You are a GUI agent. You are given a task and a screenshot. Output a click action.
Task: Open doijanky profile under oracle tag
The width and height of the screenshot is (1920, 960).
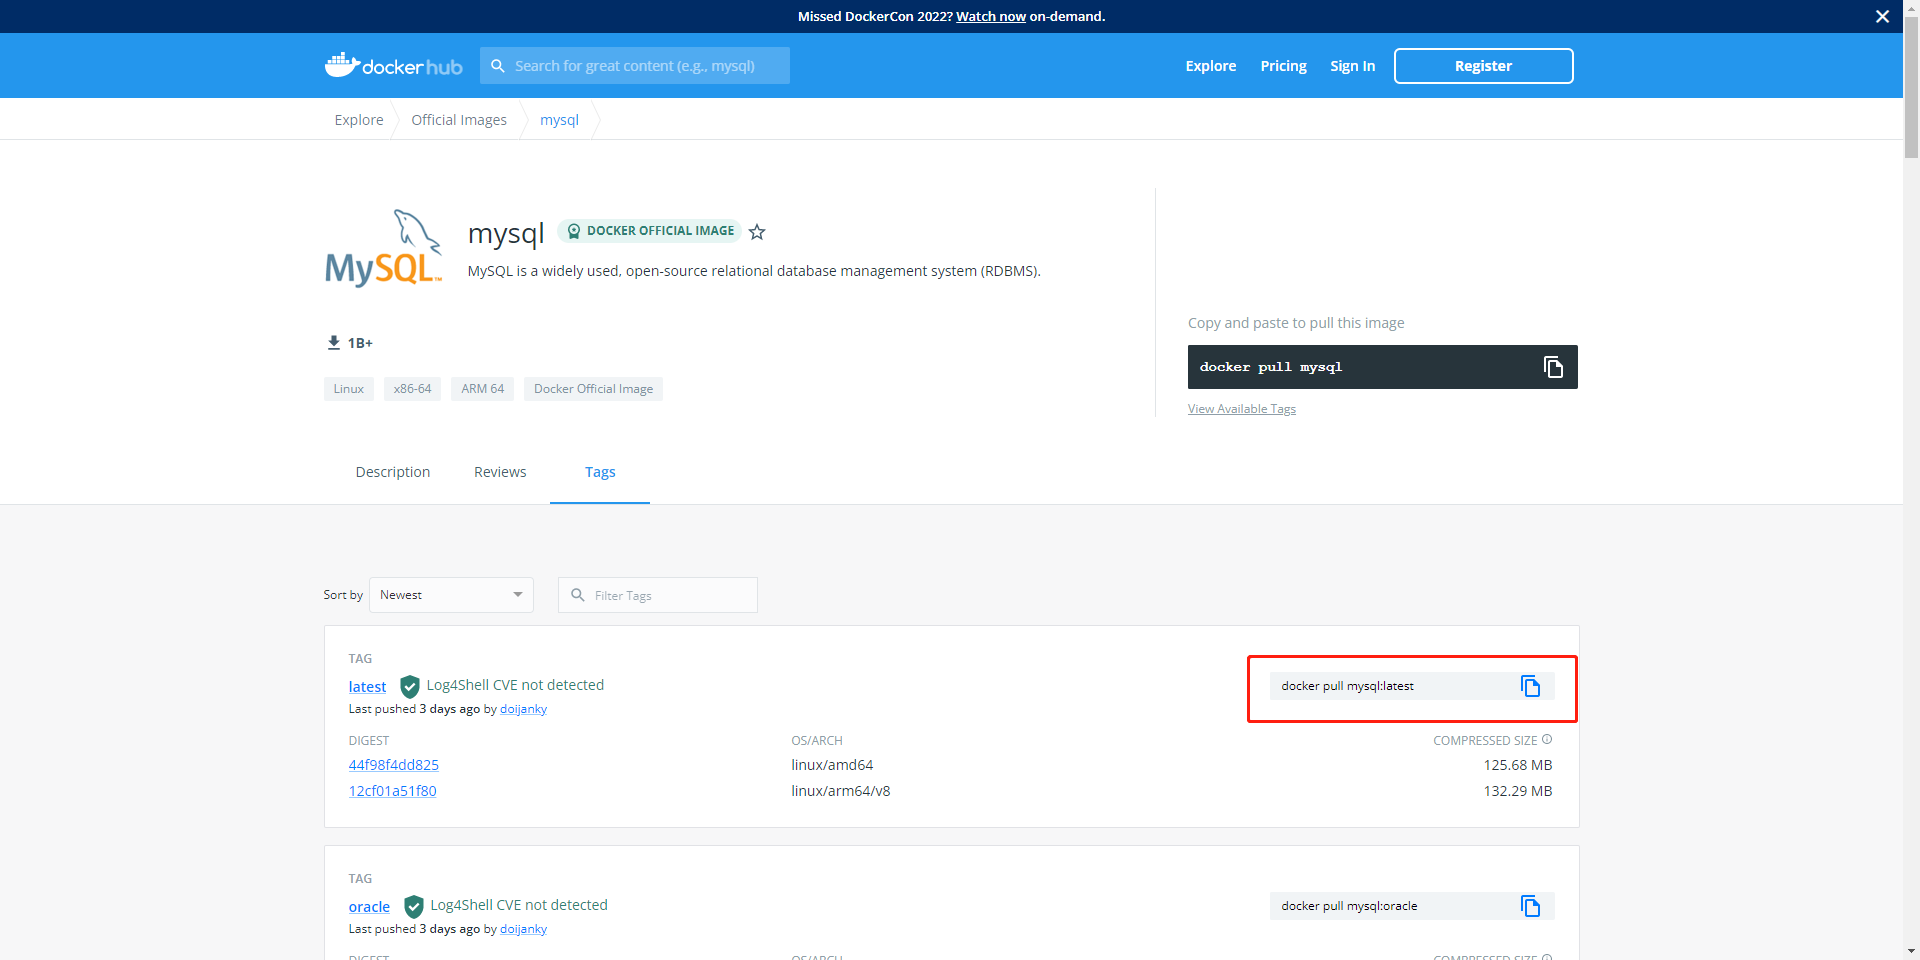pos(523,929)
